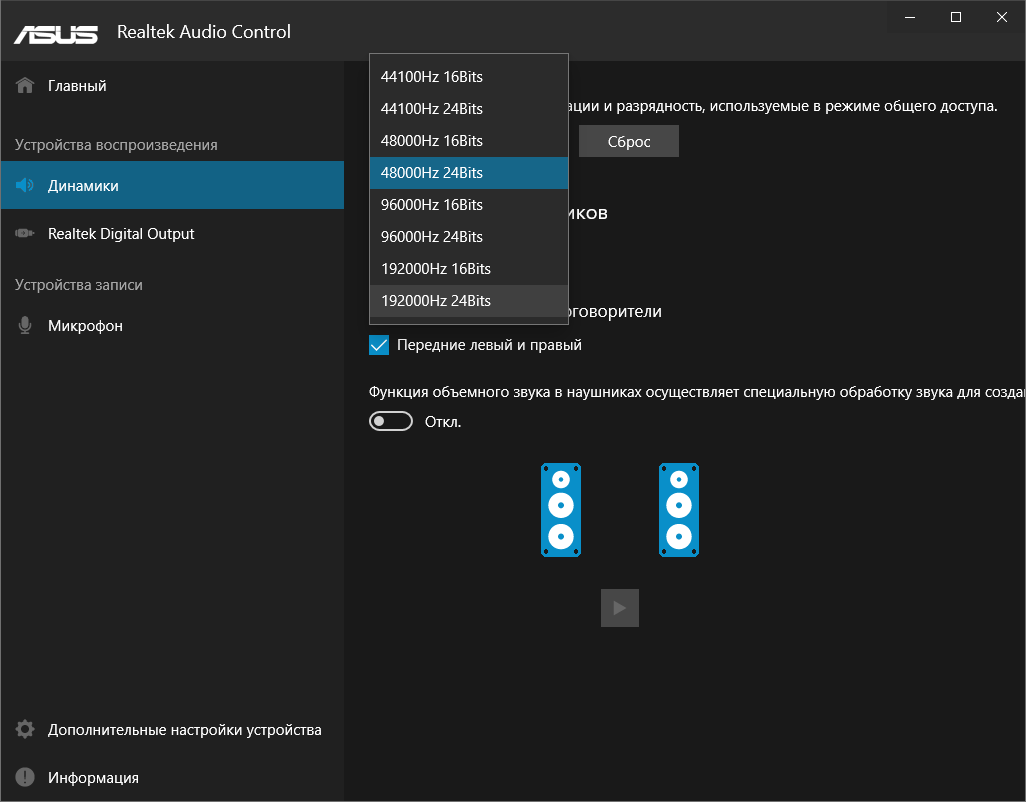Viewport: 1026px width, 802px height.
Task: Toggle the headphone surround sound switch
Action: (x=391, y=422)
